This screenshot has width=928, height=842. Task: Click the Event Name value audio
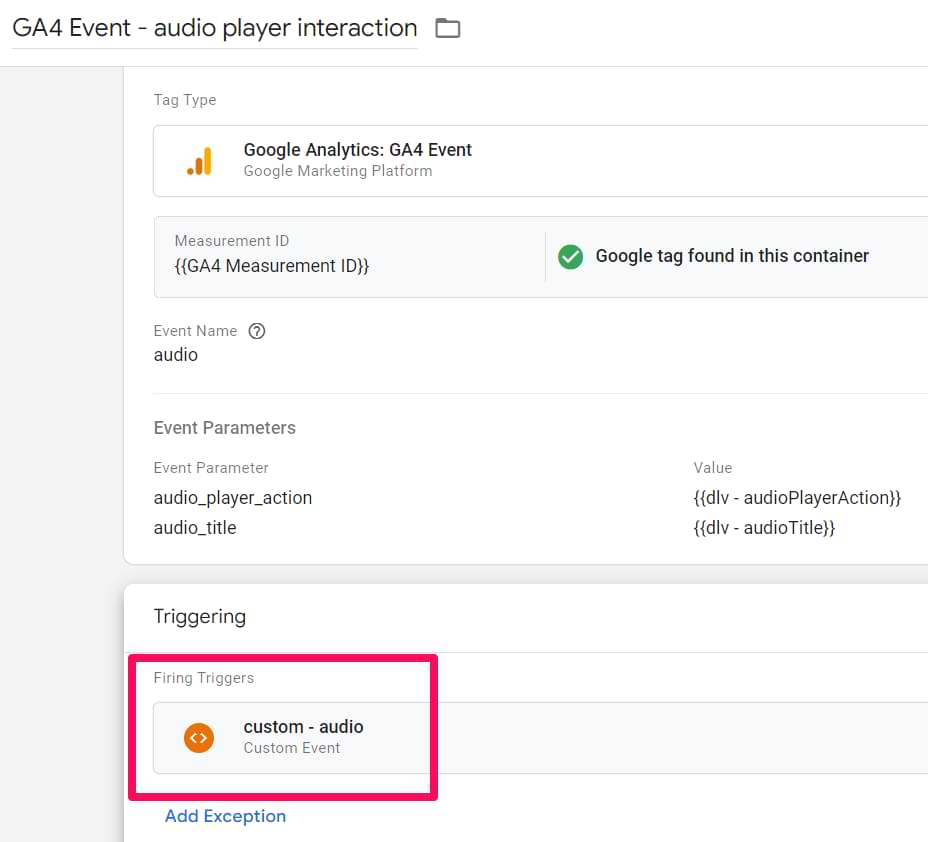tap(176, 354)
